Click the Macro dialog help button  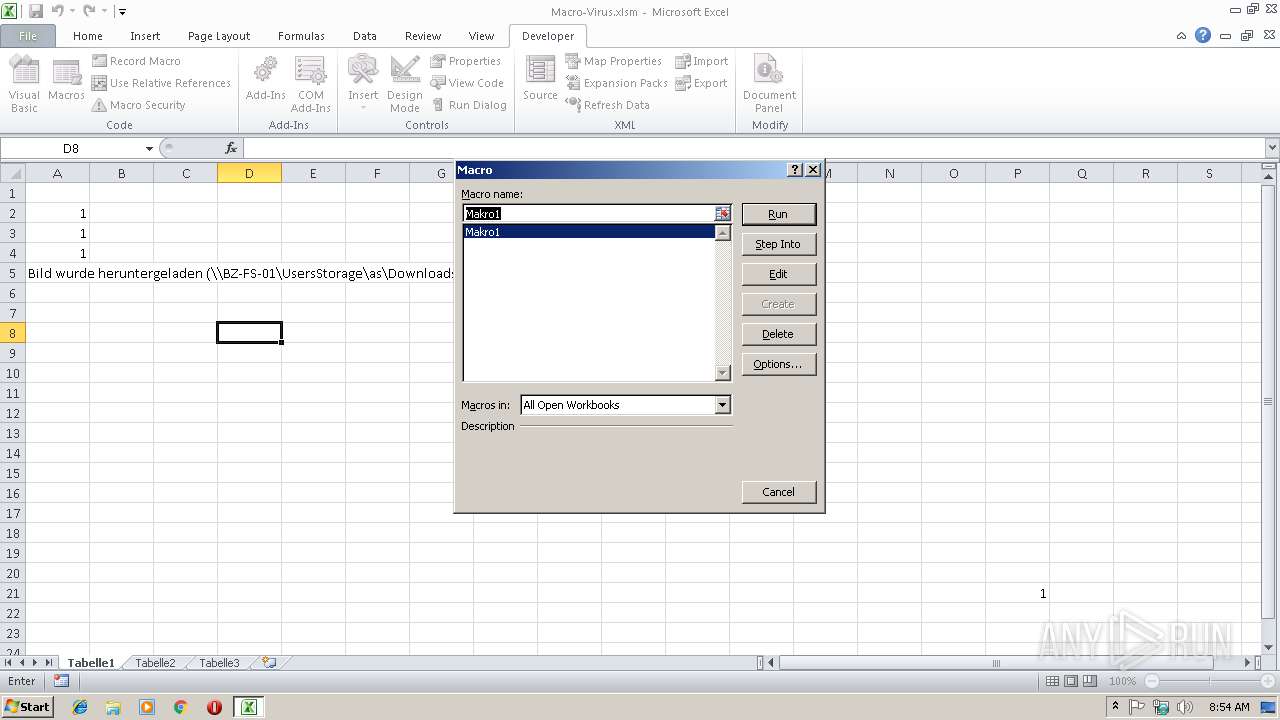click(795, 170)
